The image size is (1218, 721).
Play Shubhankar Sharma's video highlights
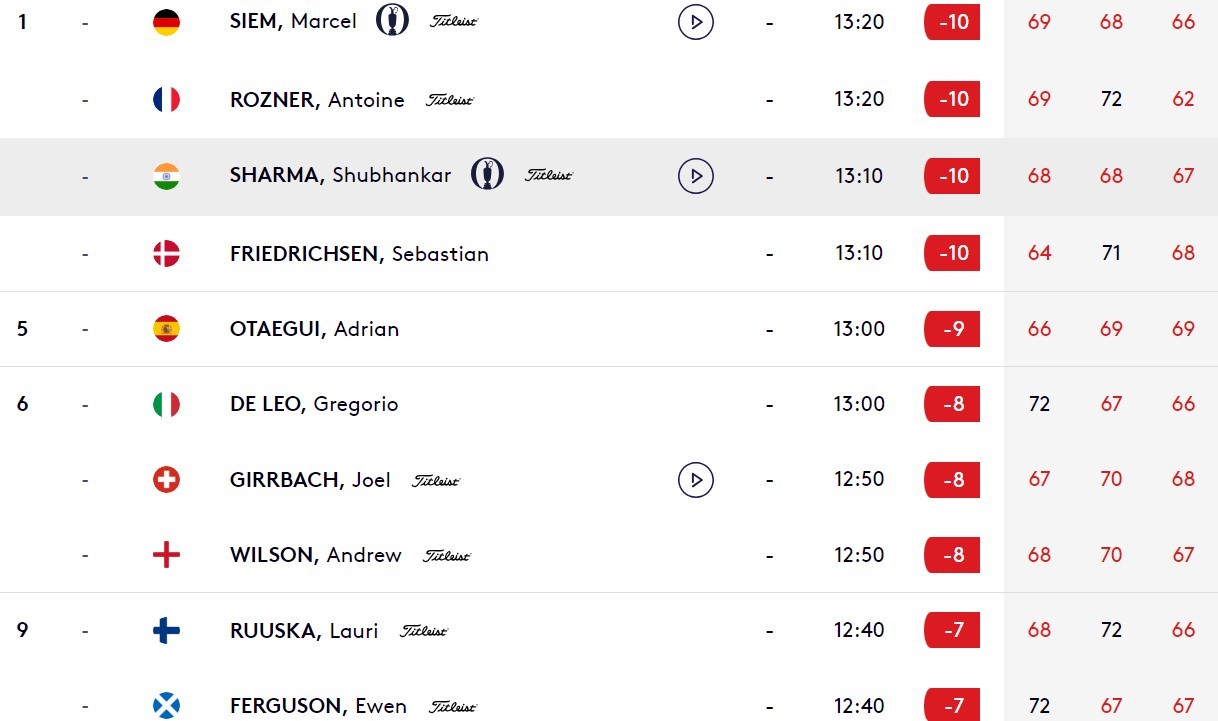(695, 176)
